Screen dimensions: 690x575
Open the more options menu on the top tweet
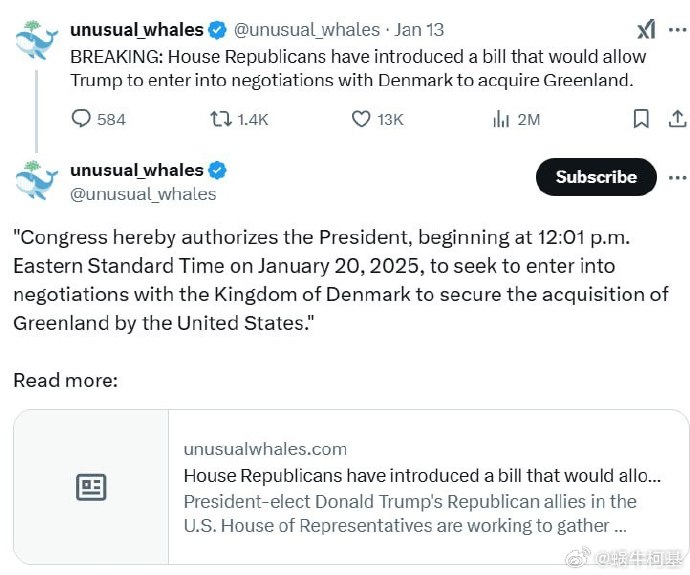[675, 30]
